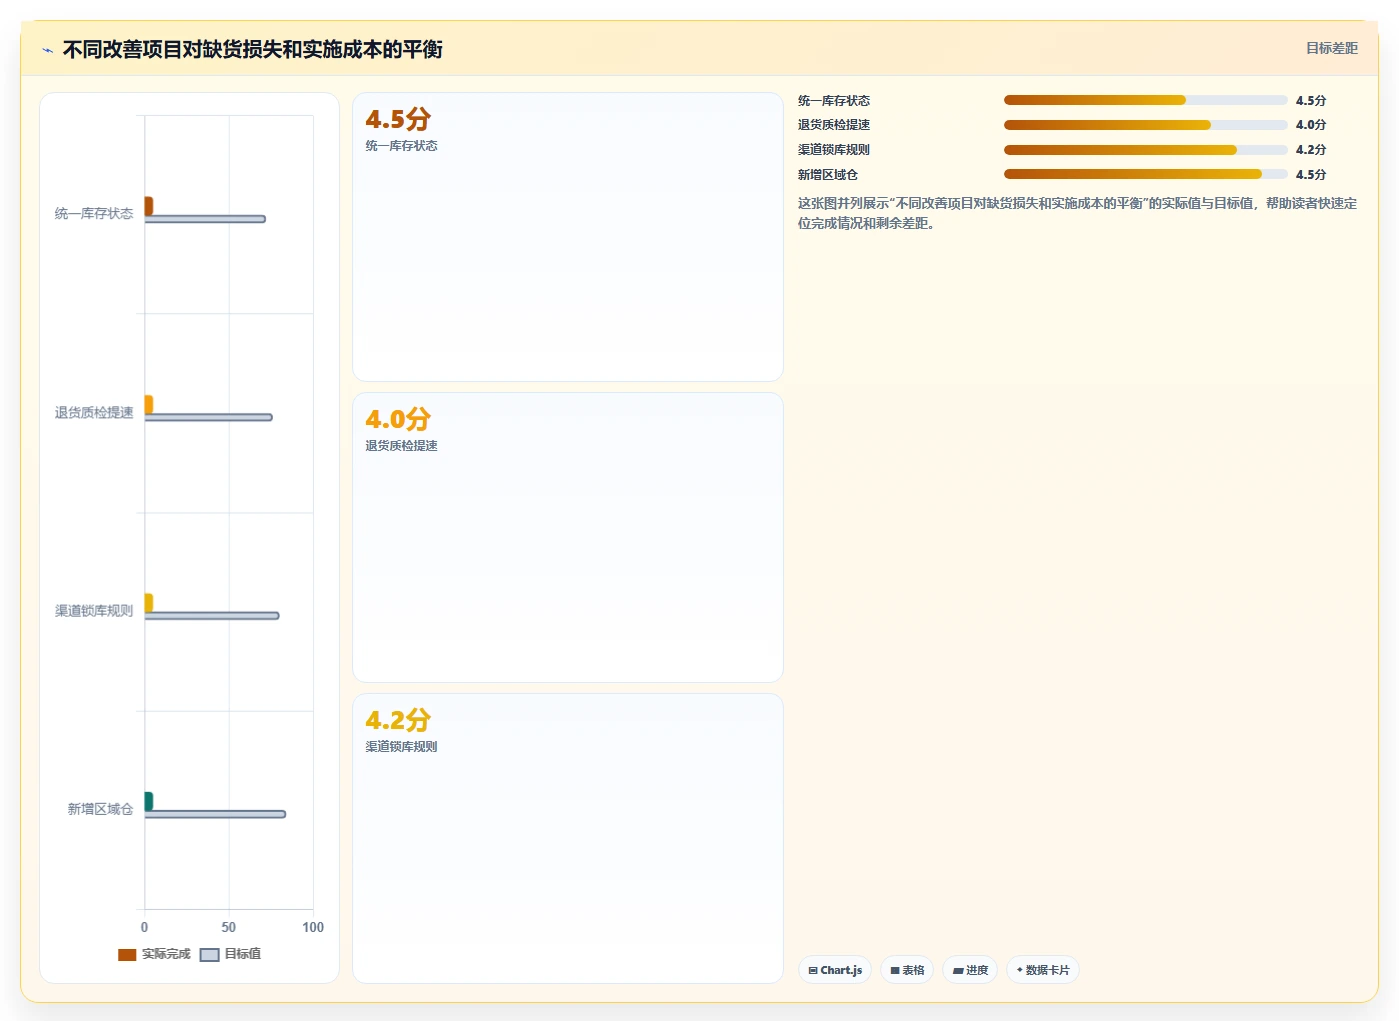The height and width of the screenshot is (1021, 1399).
Task: Click the 渠道锁库规则 label in progress list
Action: [x=834, y=150]
